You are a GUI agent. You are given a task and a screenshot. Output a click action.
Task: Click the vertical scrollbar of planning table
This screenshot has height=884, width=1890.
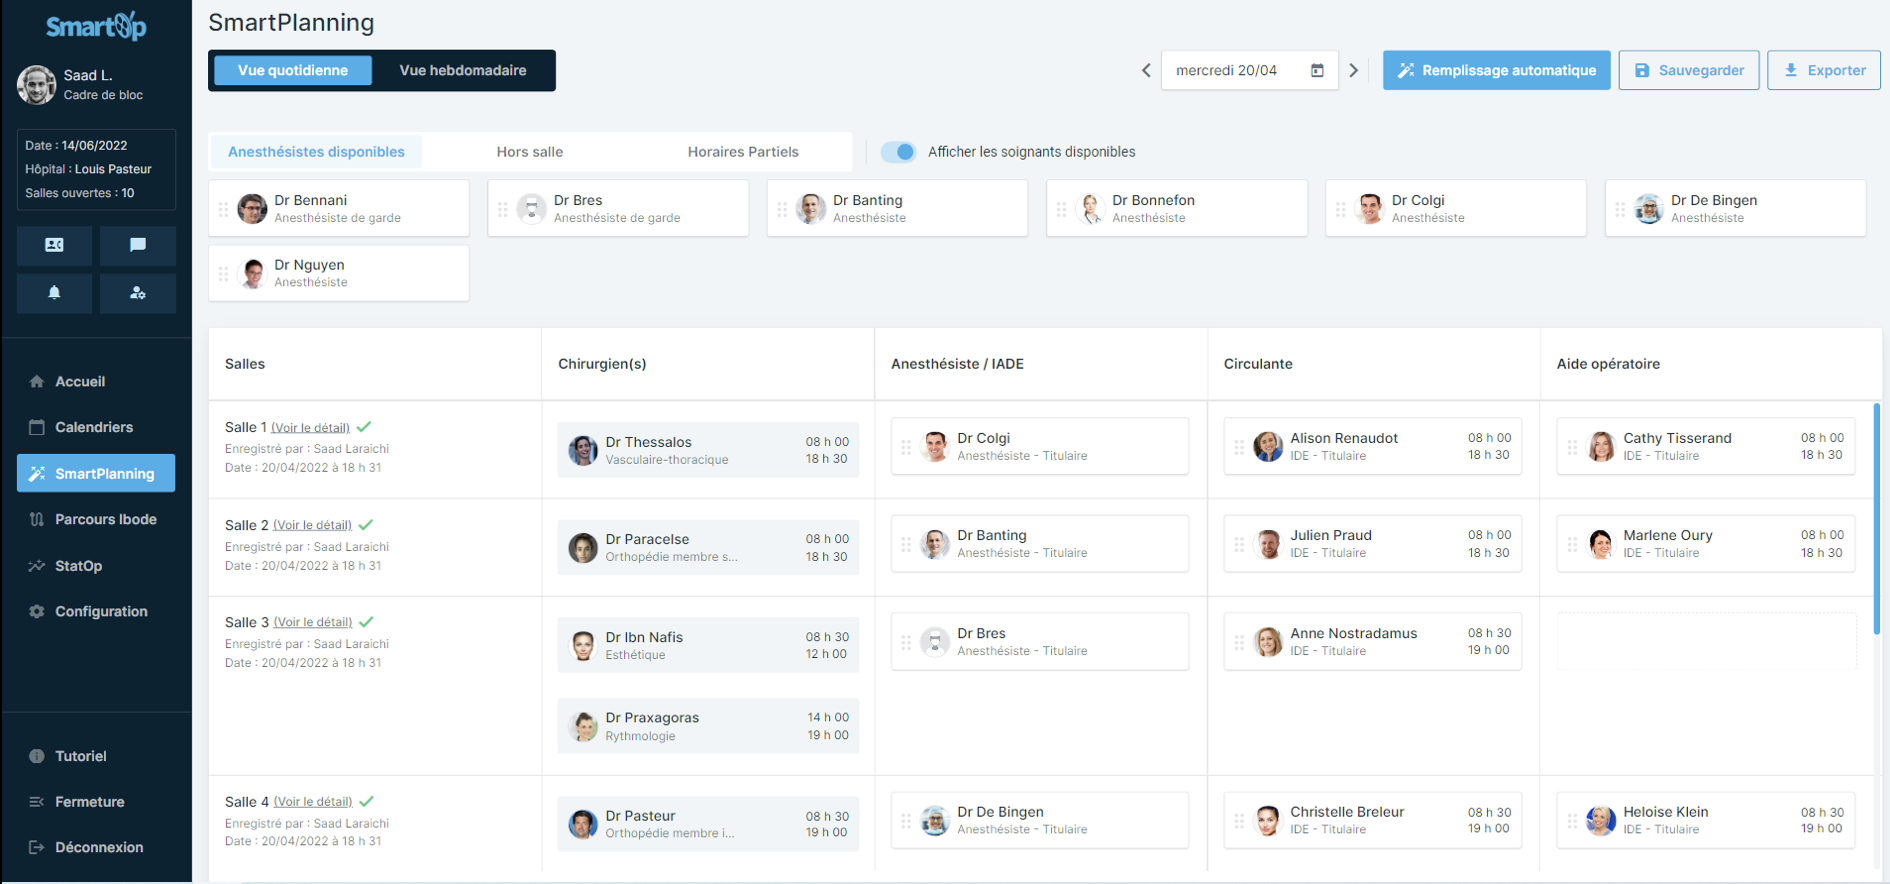coord(1876,518)
